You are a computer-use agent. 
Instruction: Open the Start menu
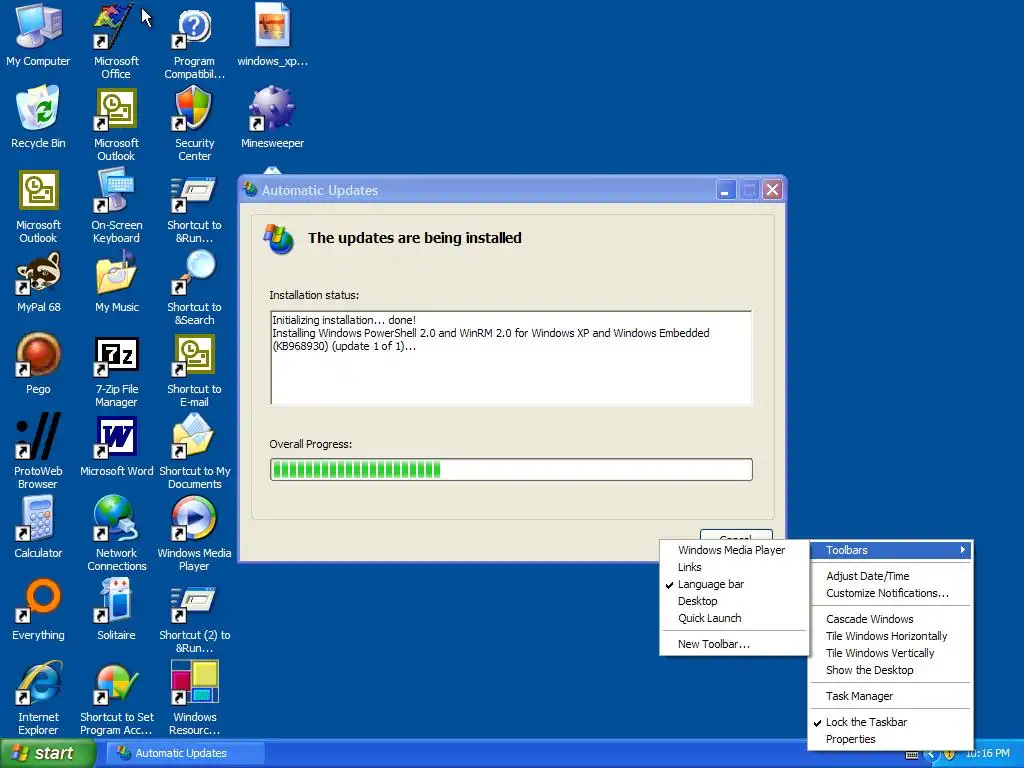coord(47,754)
